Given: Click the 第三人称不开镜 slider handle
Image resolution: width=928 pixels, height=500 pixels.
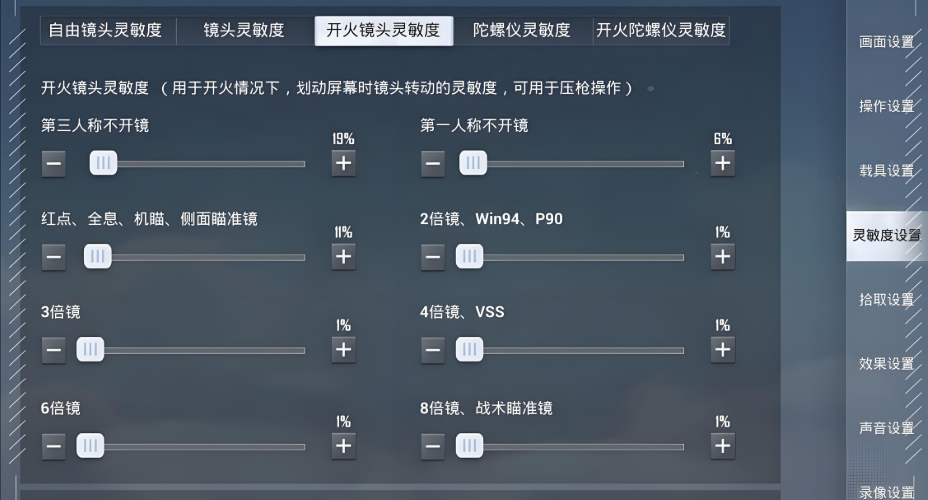Looking at the screenshot, I should pos(103,163).
